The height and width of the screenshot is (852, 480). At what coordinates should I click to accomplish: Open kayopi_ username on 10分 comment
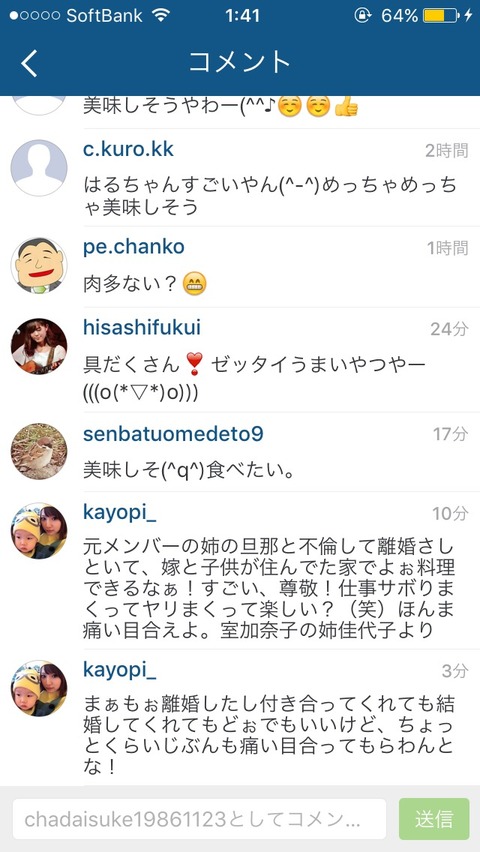tap(120, 512)
